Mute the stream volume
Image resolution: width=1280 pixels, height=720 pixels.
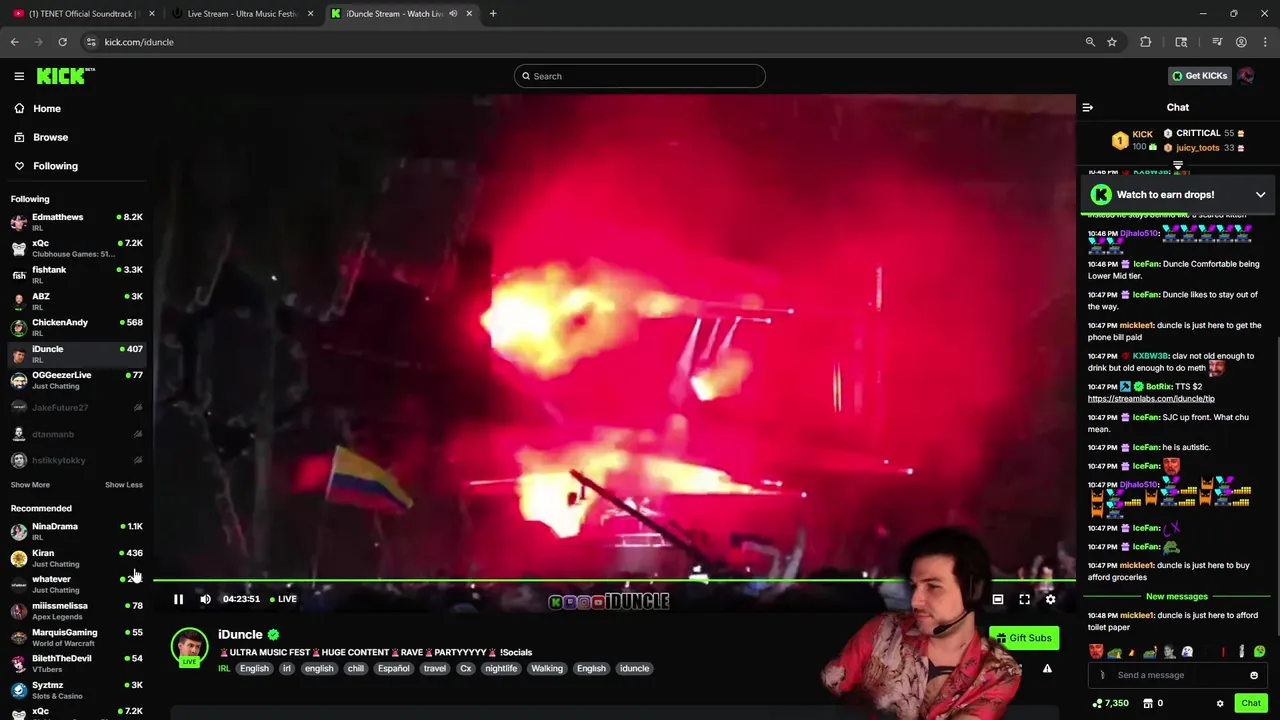205,599
